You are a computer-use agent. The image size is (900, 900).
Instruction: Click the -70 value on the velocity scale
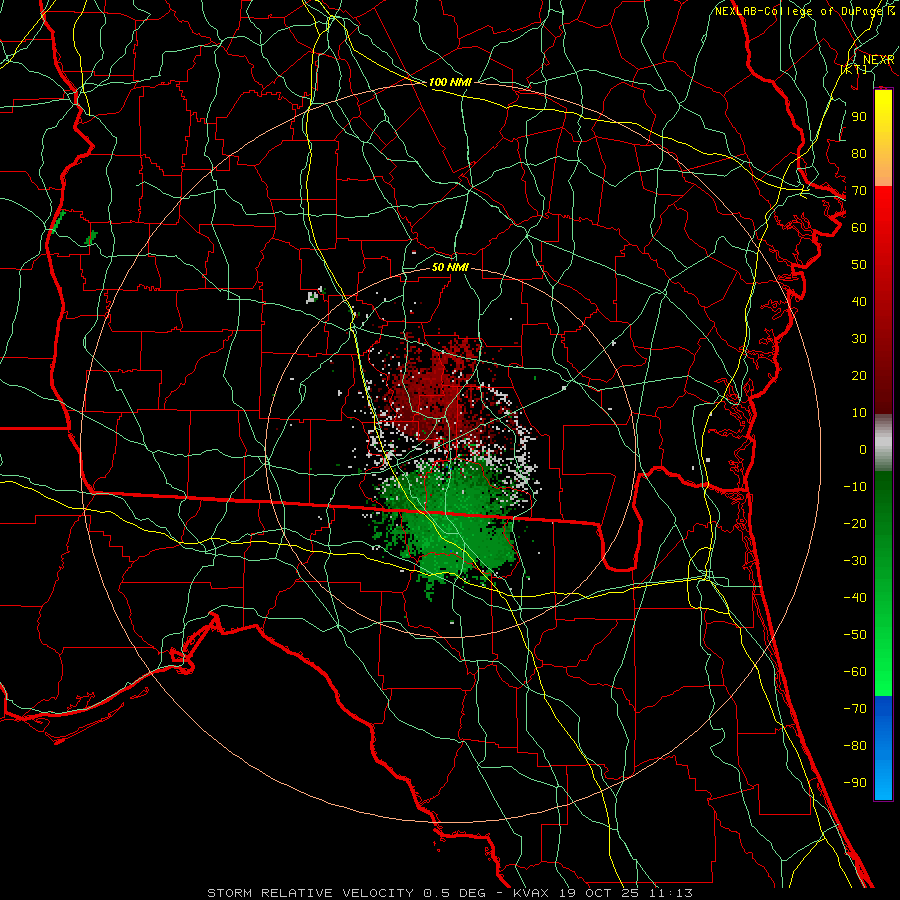(x=855, y=709)
